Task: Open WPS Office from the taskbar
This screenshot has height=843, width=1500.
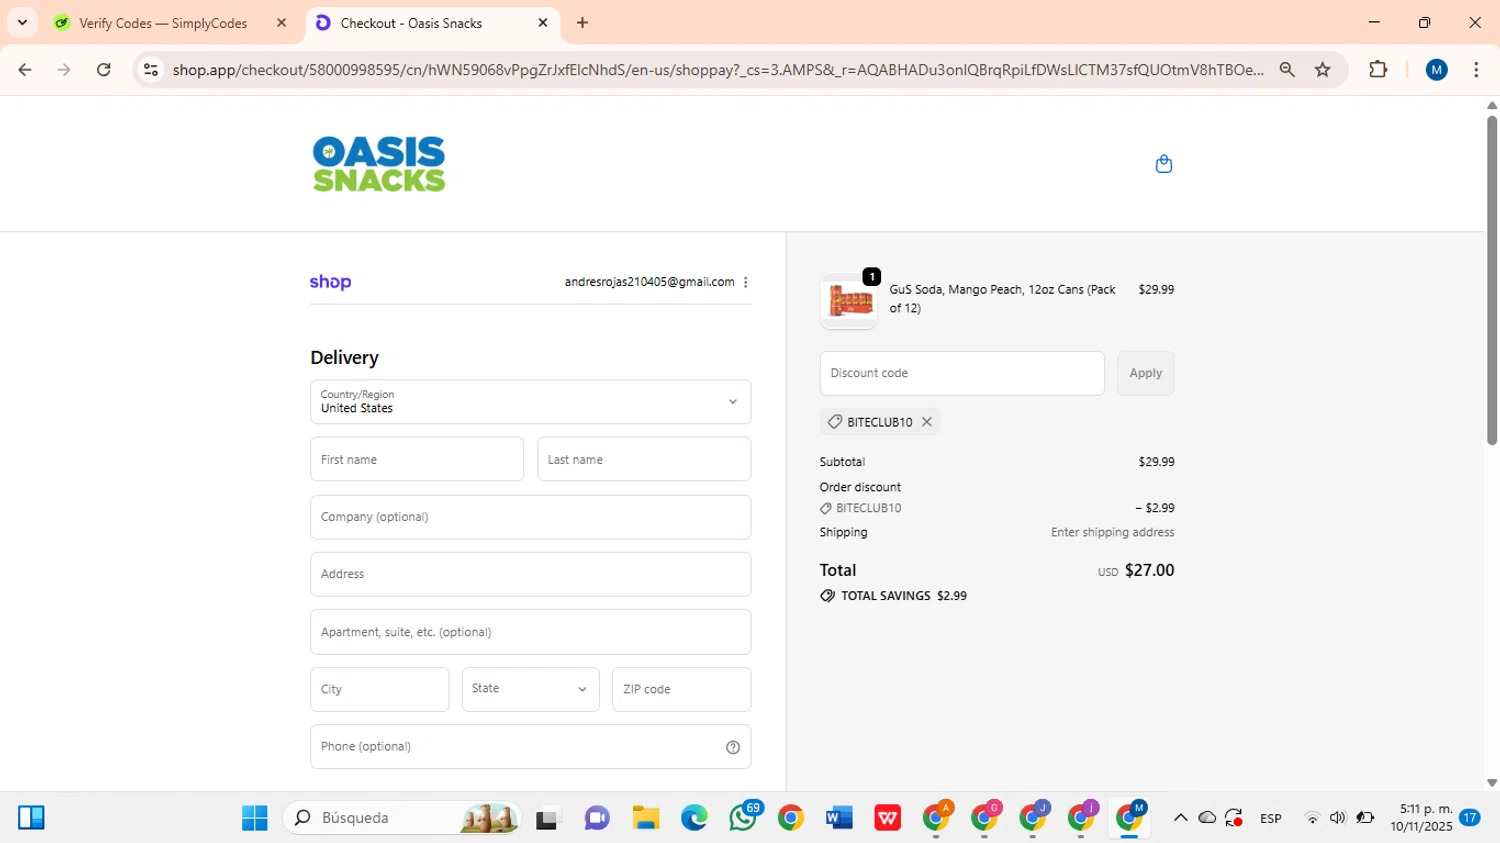Action: [887, 818]
